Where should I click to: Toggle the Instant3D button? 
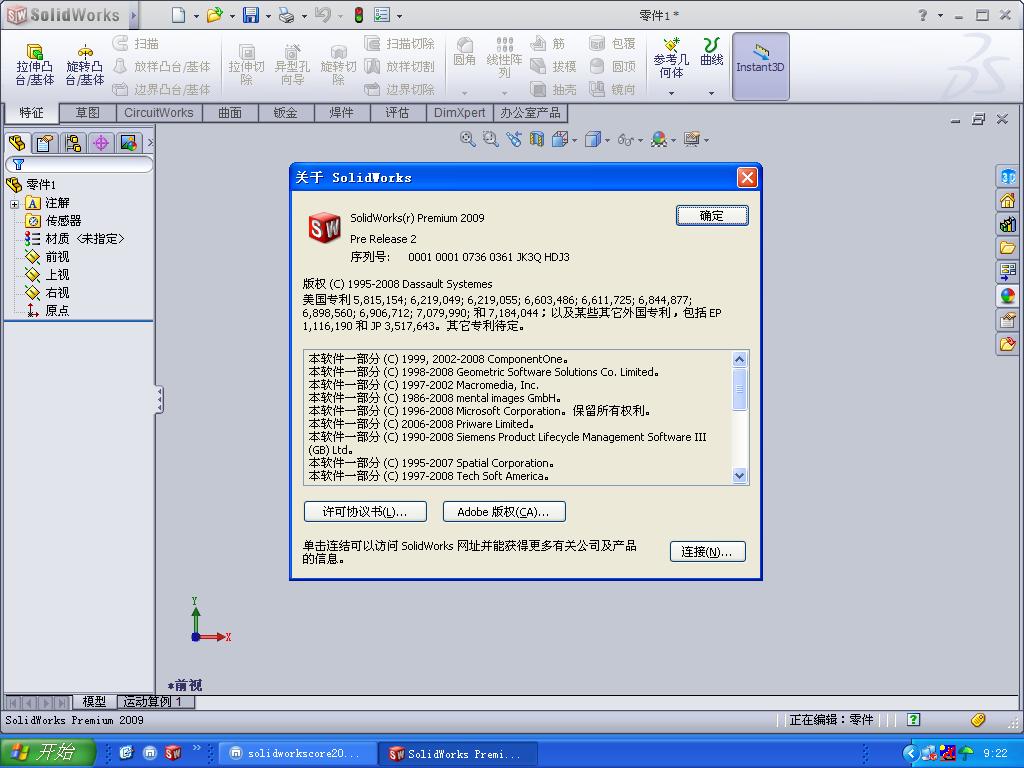tap(760, 66)
